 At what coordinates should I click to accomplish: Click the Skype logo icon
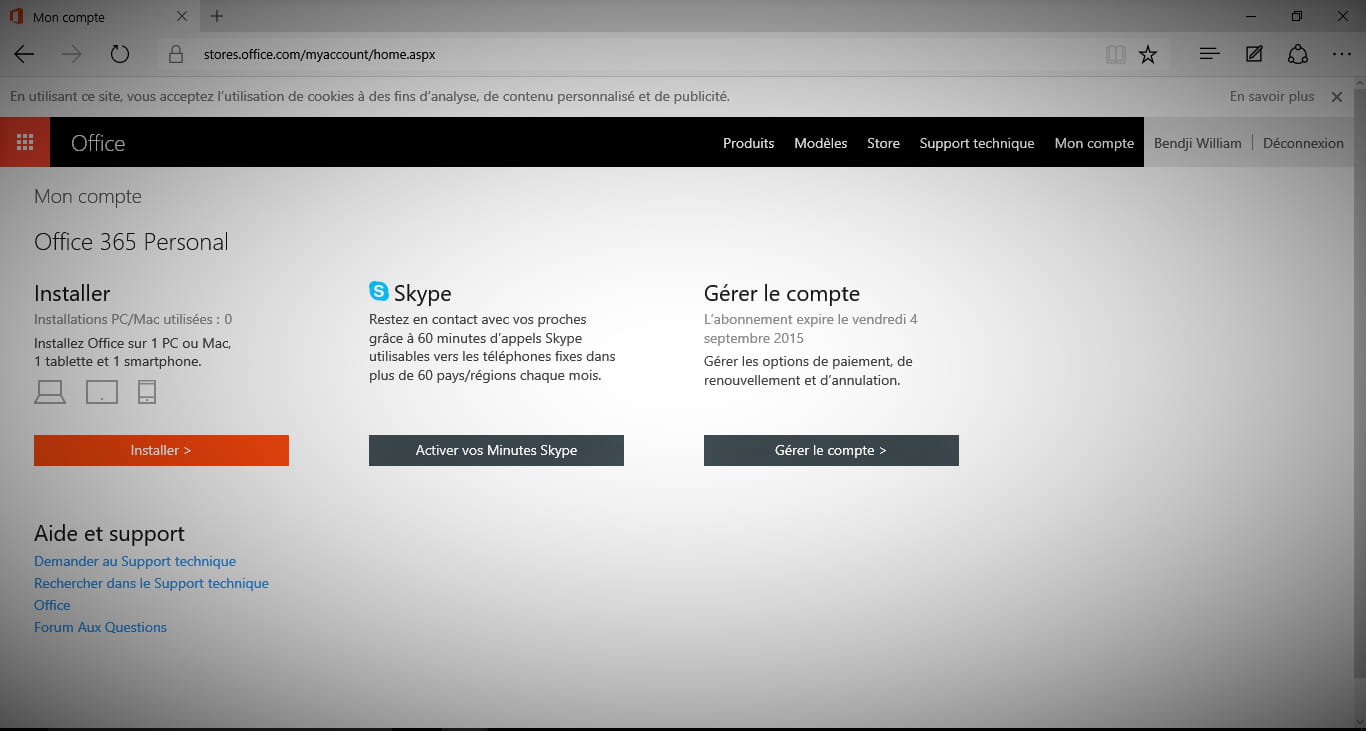379,291
